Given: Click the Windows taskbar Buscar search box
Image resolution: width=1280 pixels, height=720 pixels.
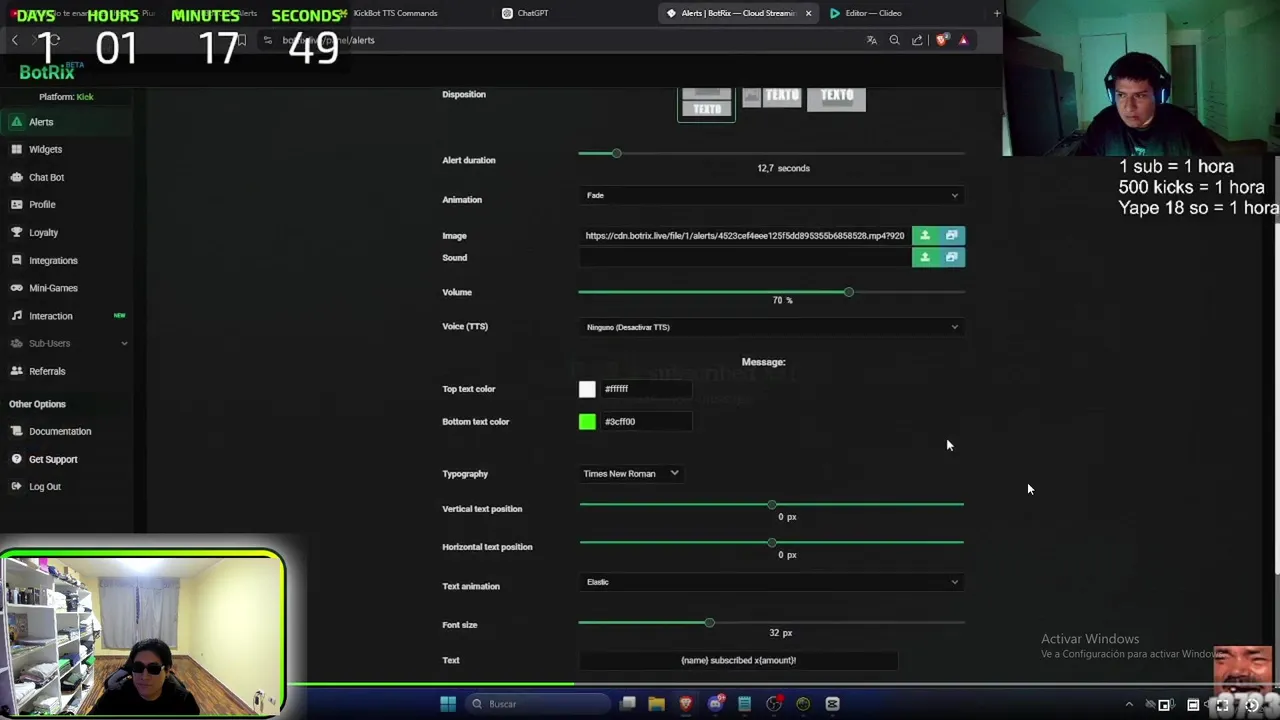Looking at the screenshot, I should [538, 704].
